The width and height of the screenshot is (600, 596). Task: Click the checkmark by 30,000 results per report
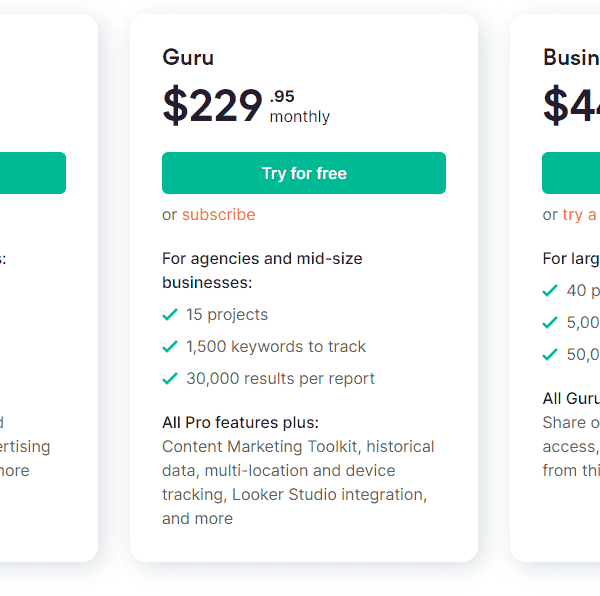(170, 378)
